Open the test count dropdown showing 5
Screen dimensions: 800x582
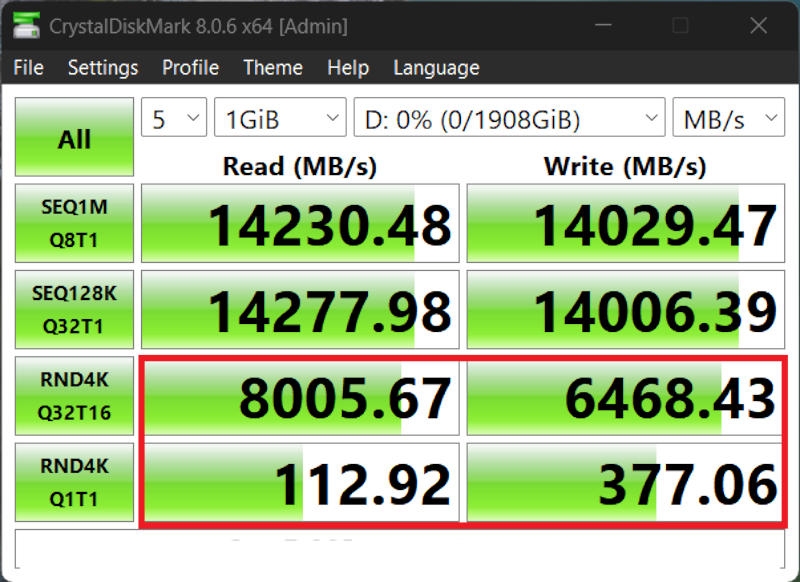coord(176,117)
